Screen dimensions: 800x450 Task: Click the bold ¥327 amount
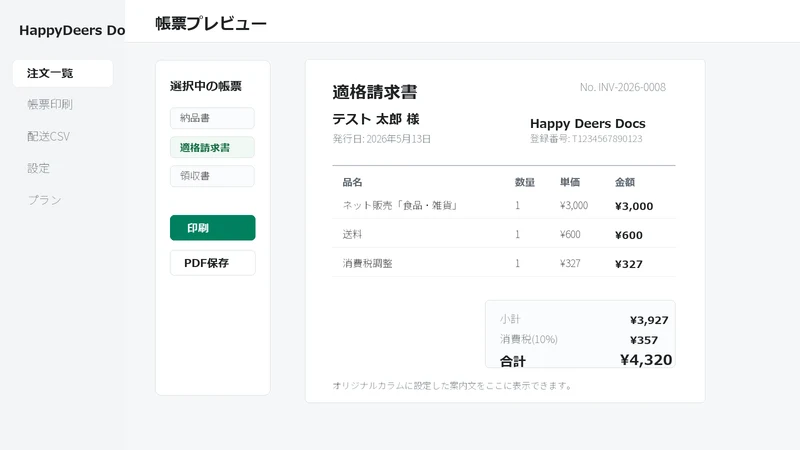tap(629, 264)
